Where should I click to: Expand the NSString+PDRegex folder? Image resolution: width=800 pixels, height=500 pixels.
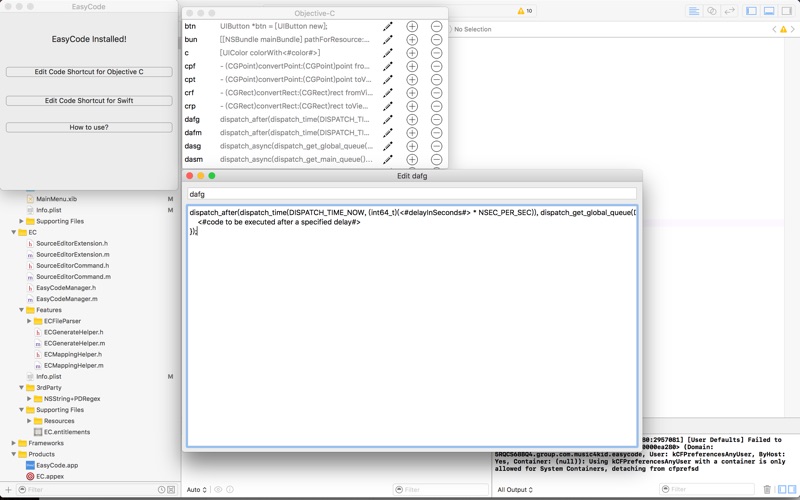tap(29, 398)
